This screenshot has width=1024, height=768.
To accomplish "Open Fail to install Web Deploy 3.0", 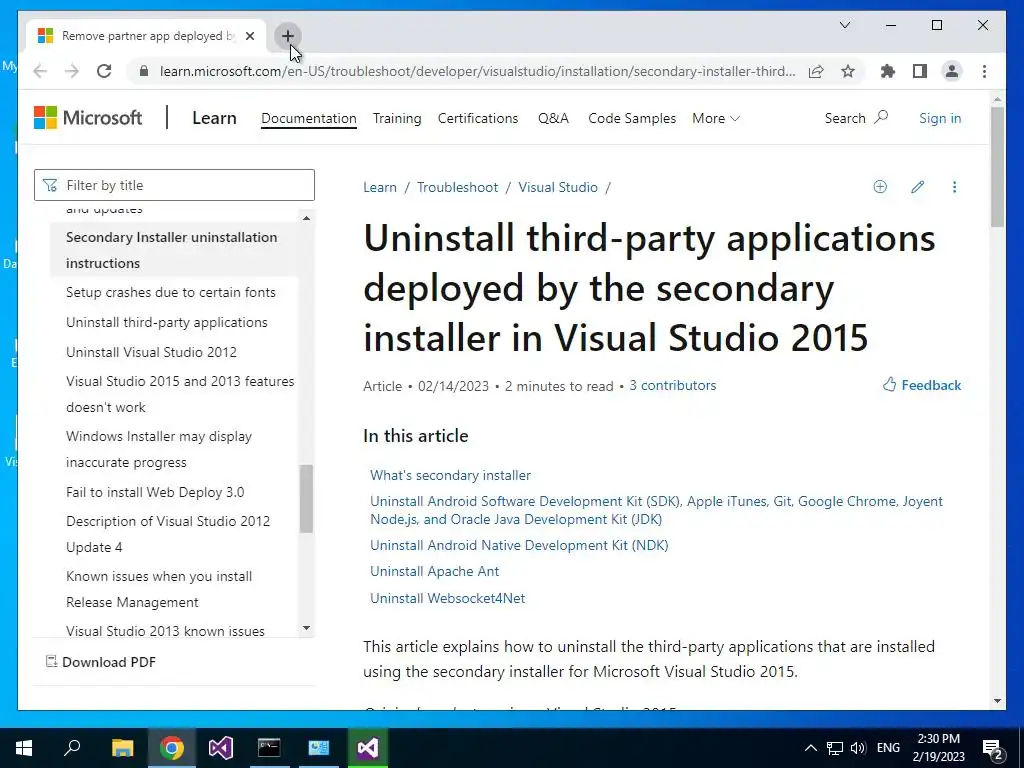I will click(155, 492).
